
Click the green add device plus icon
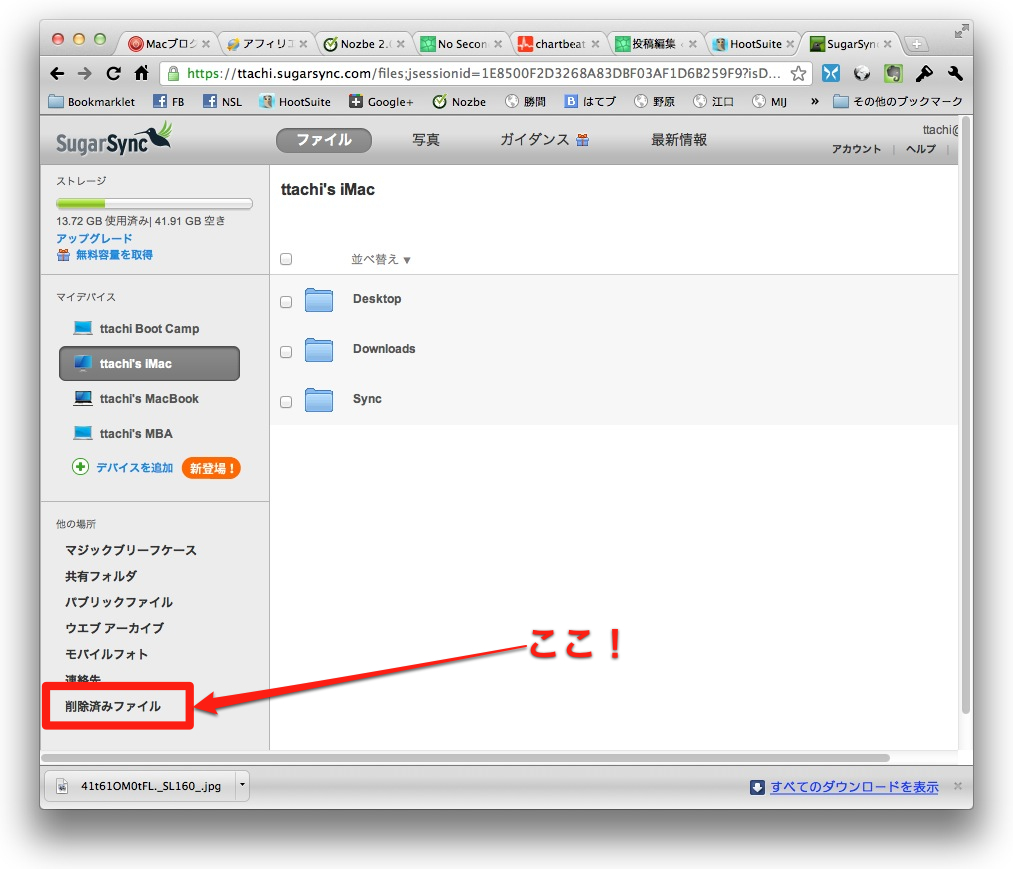81,467
